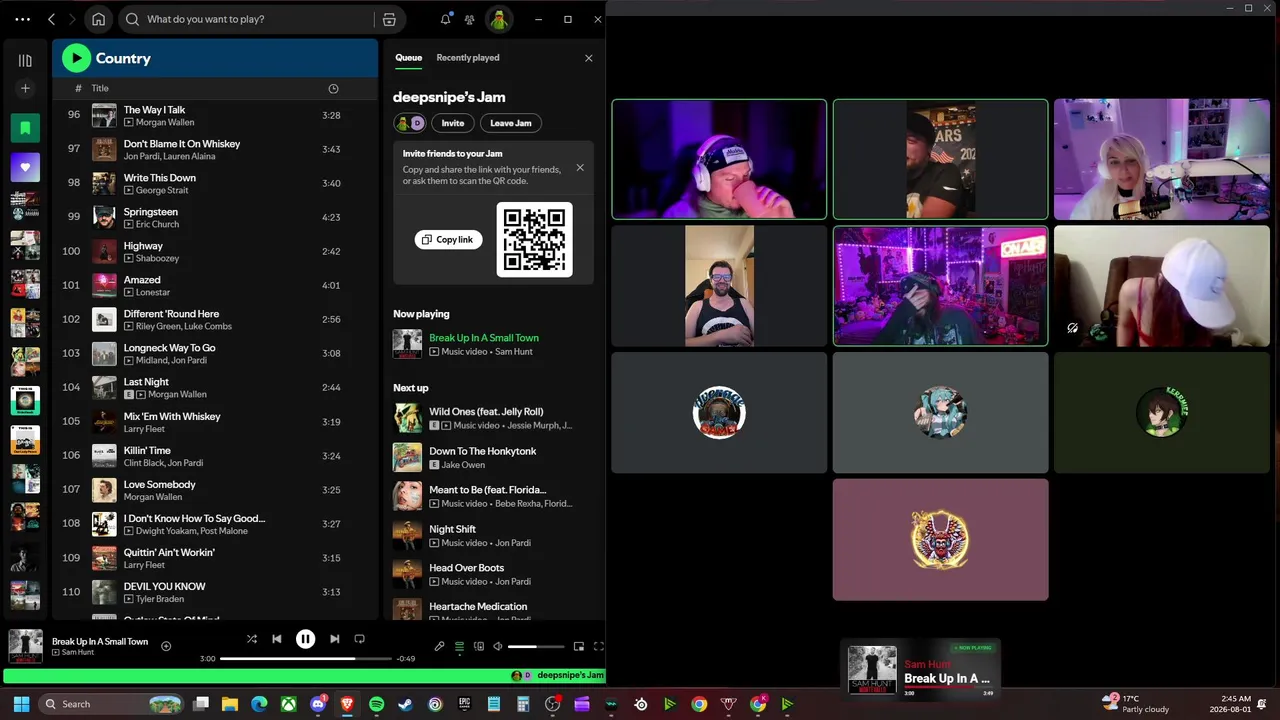Select track Highway by Shaboozey

[215, 251]
